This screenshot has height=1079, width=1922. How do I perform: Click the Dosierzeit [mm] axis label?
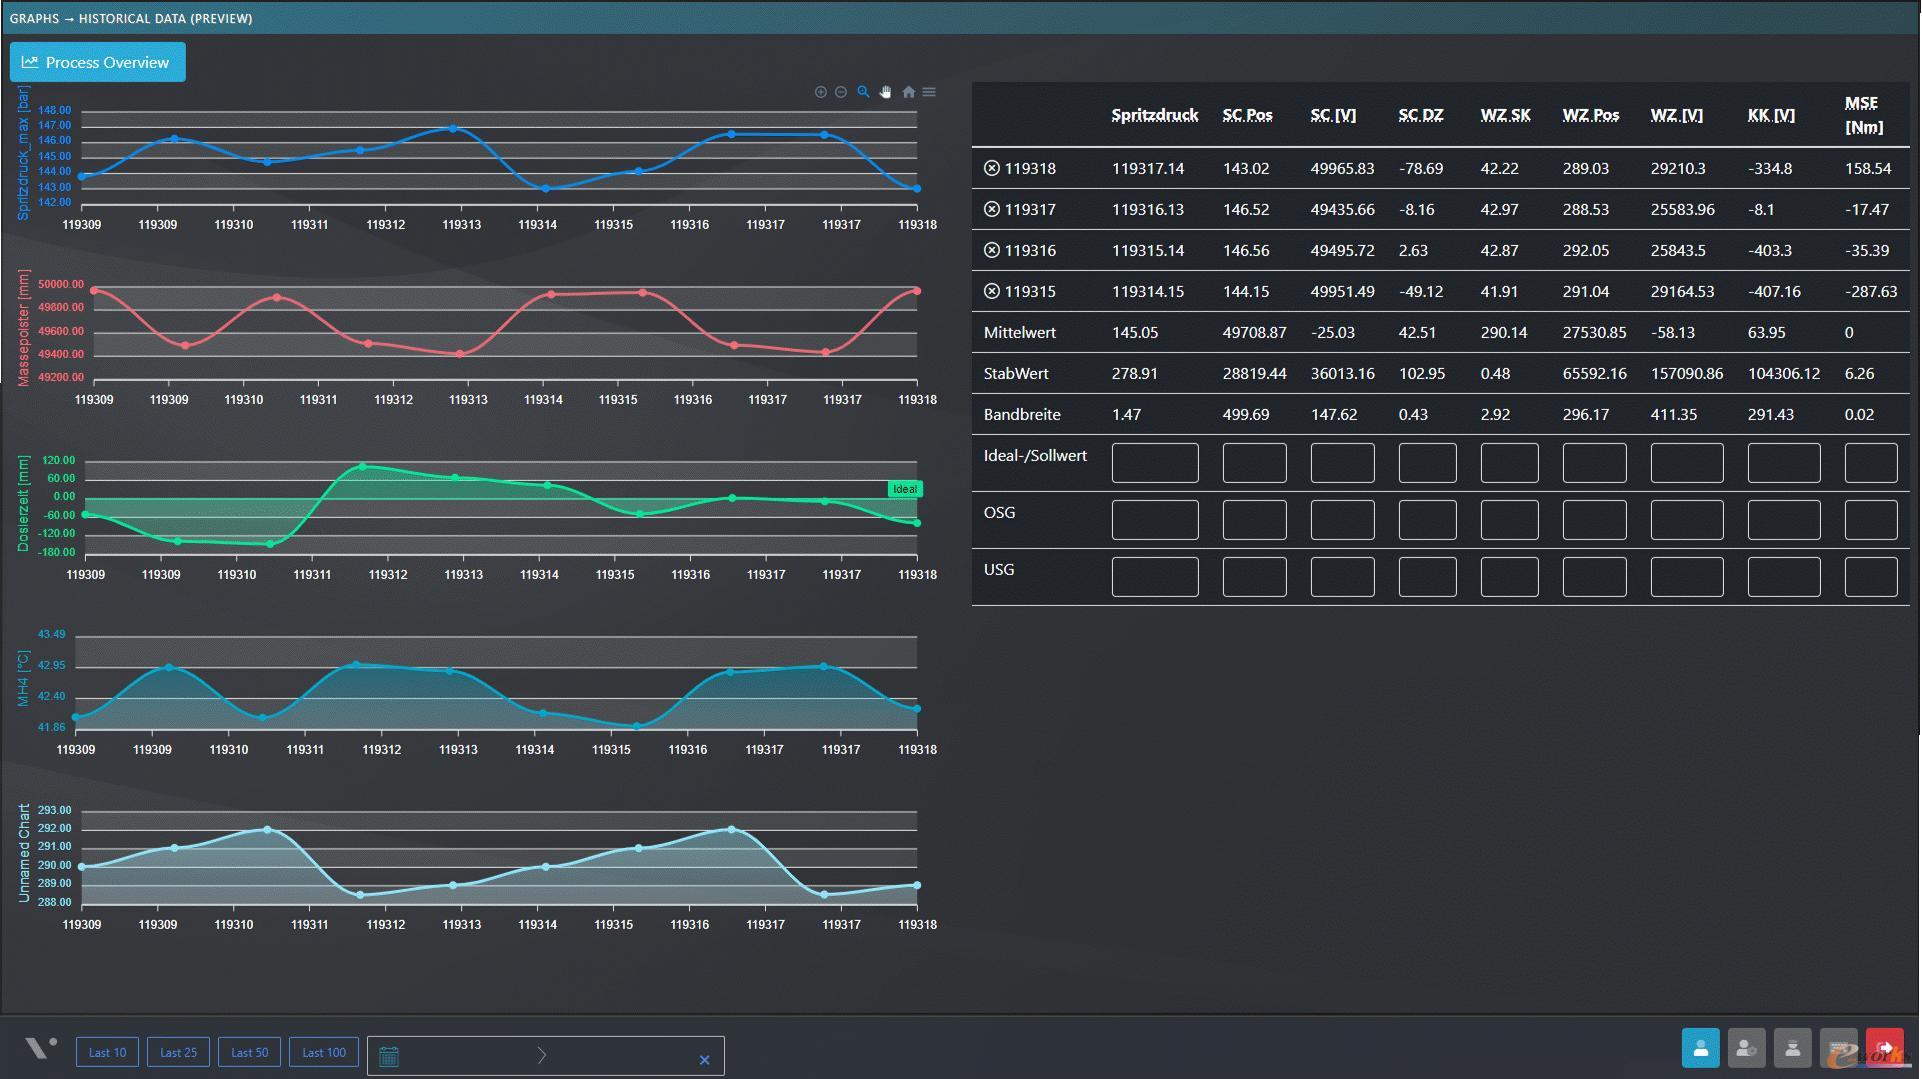point(23,504)
